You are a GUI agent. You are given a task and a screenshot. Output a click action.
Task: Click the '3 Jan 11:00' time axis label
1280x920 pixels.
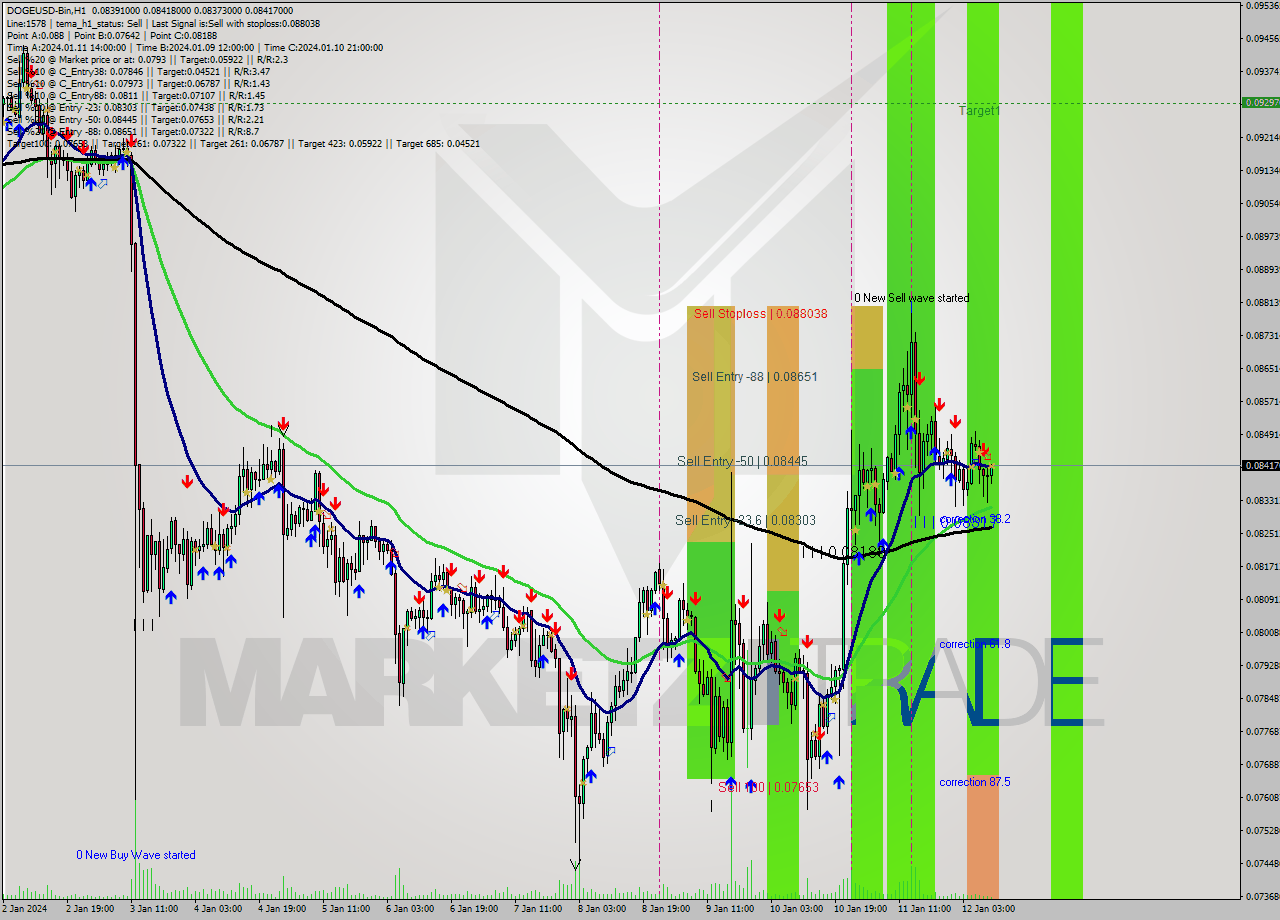click(153, 909)
